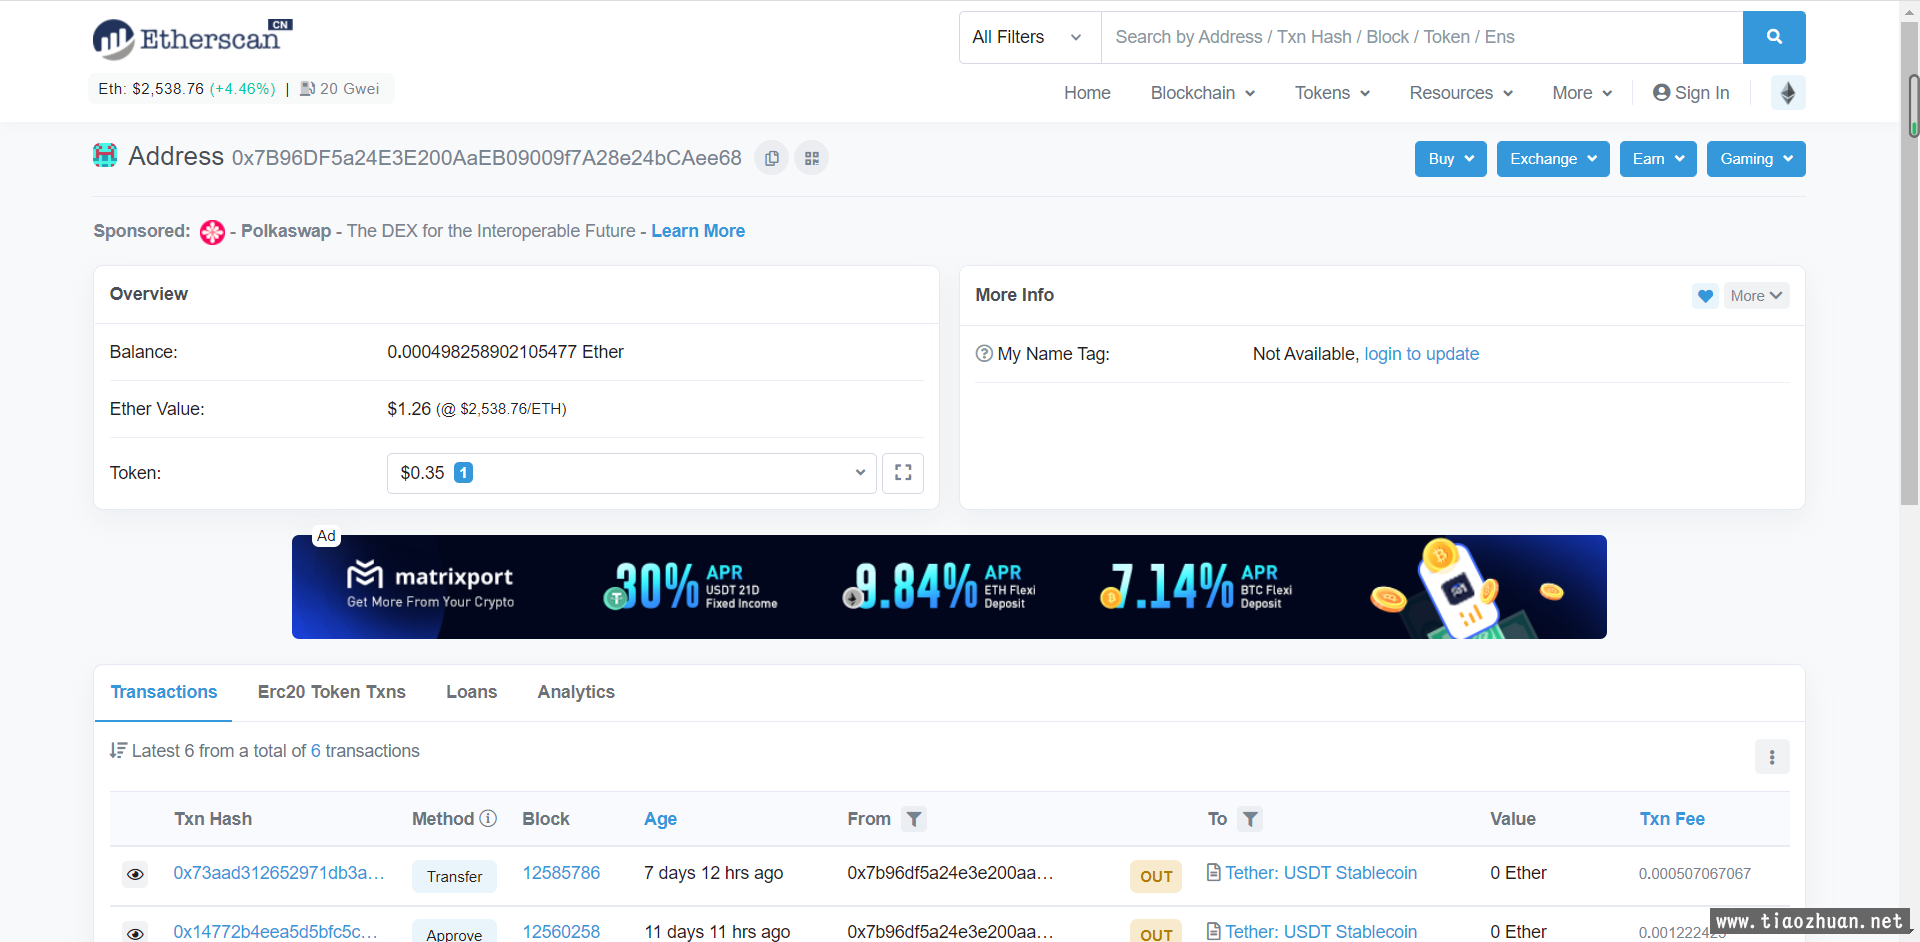Click the Etherscan logo

(x=192, y=38)
